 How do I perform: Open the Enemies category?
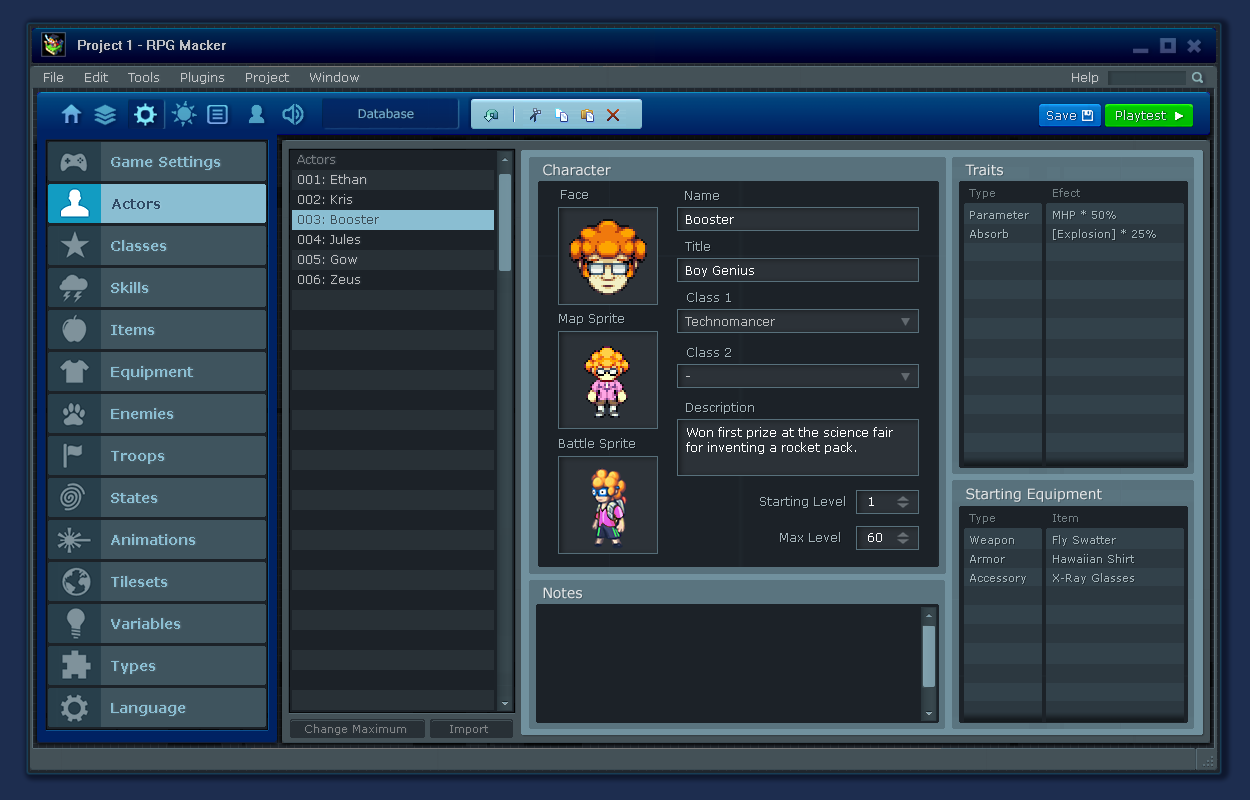pos(157,414)
